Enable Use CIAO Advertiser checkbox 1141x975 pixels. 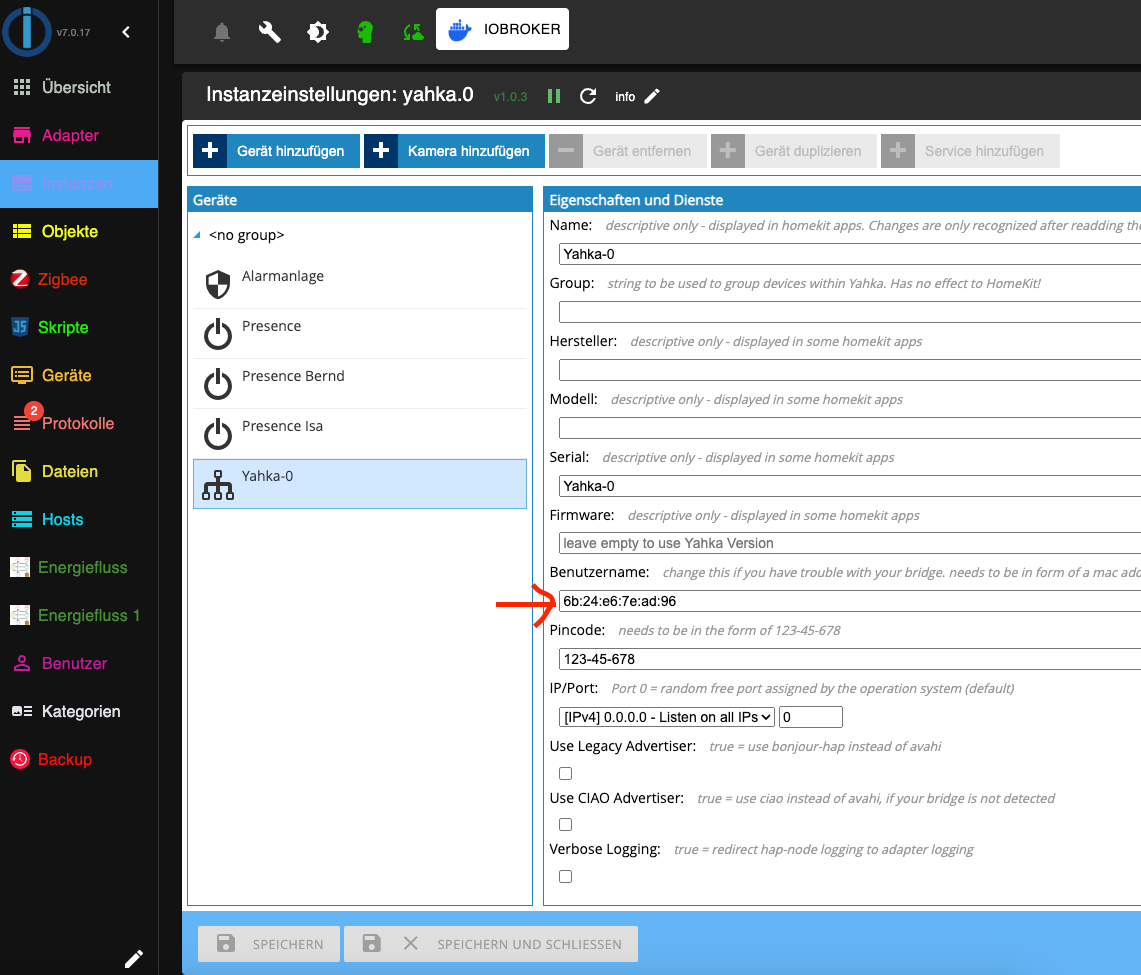[565, 824]
